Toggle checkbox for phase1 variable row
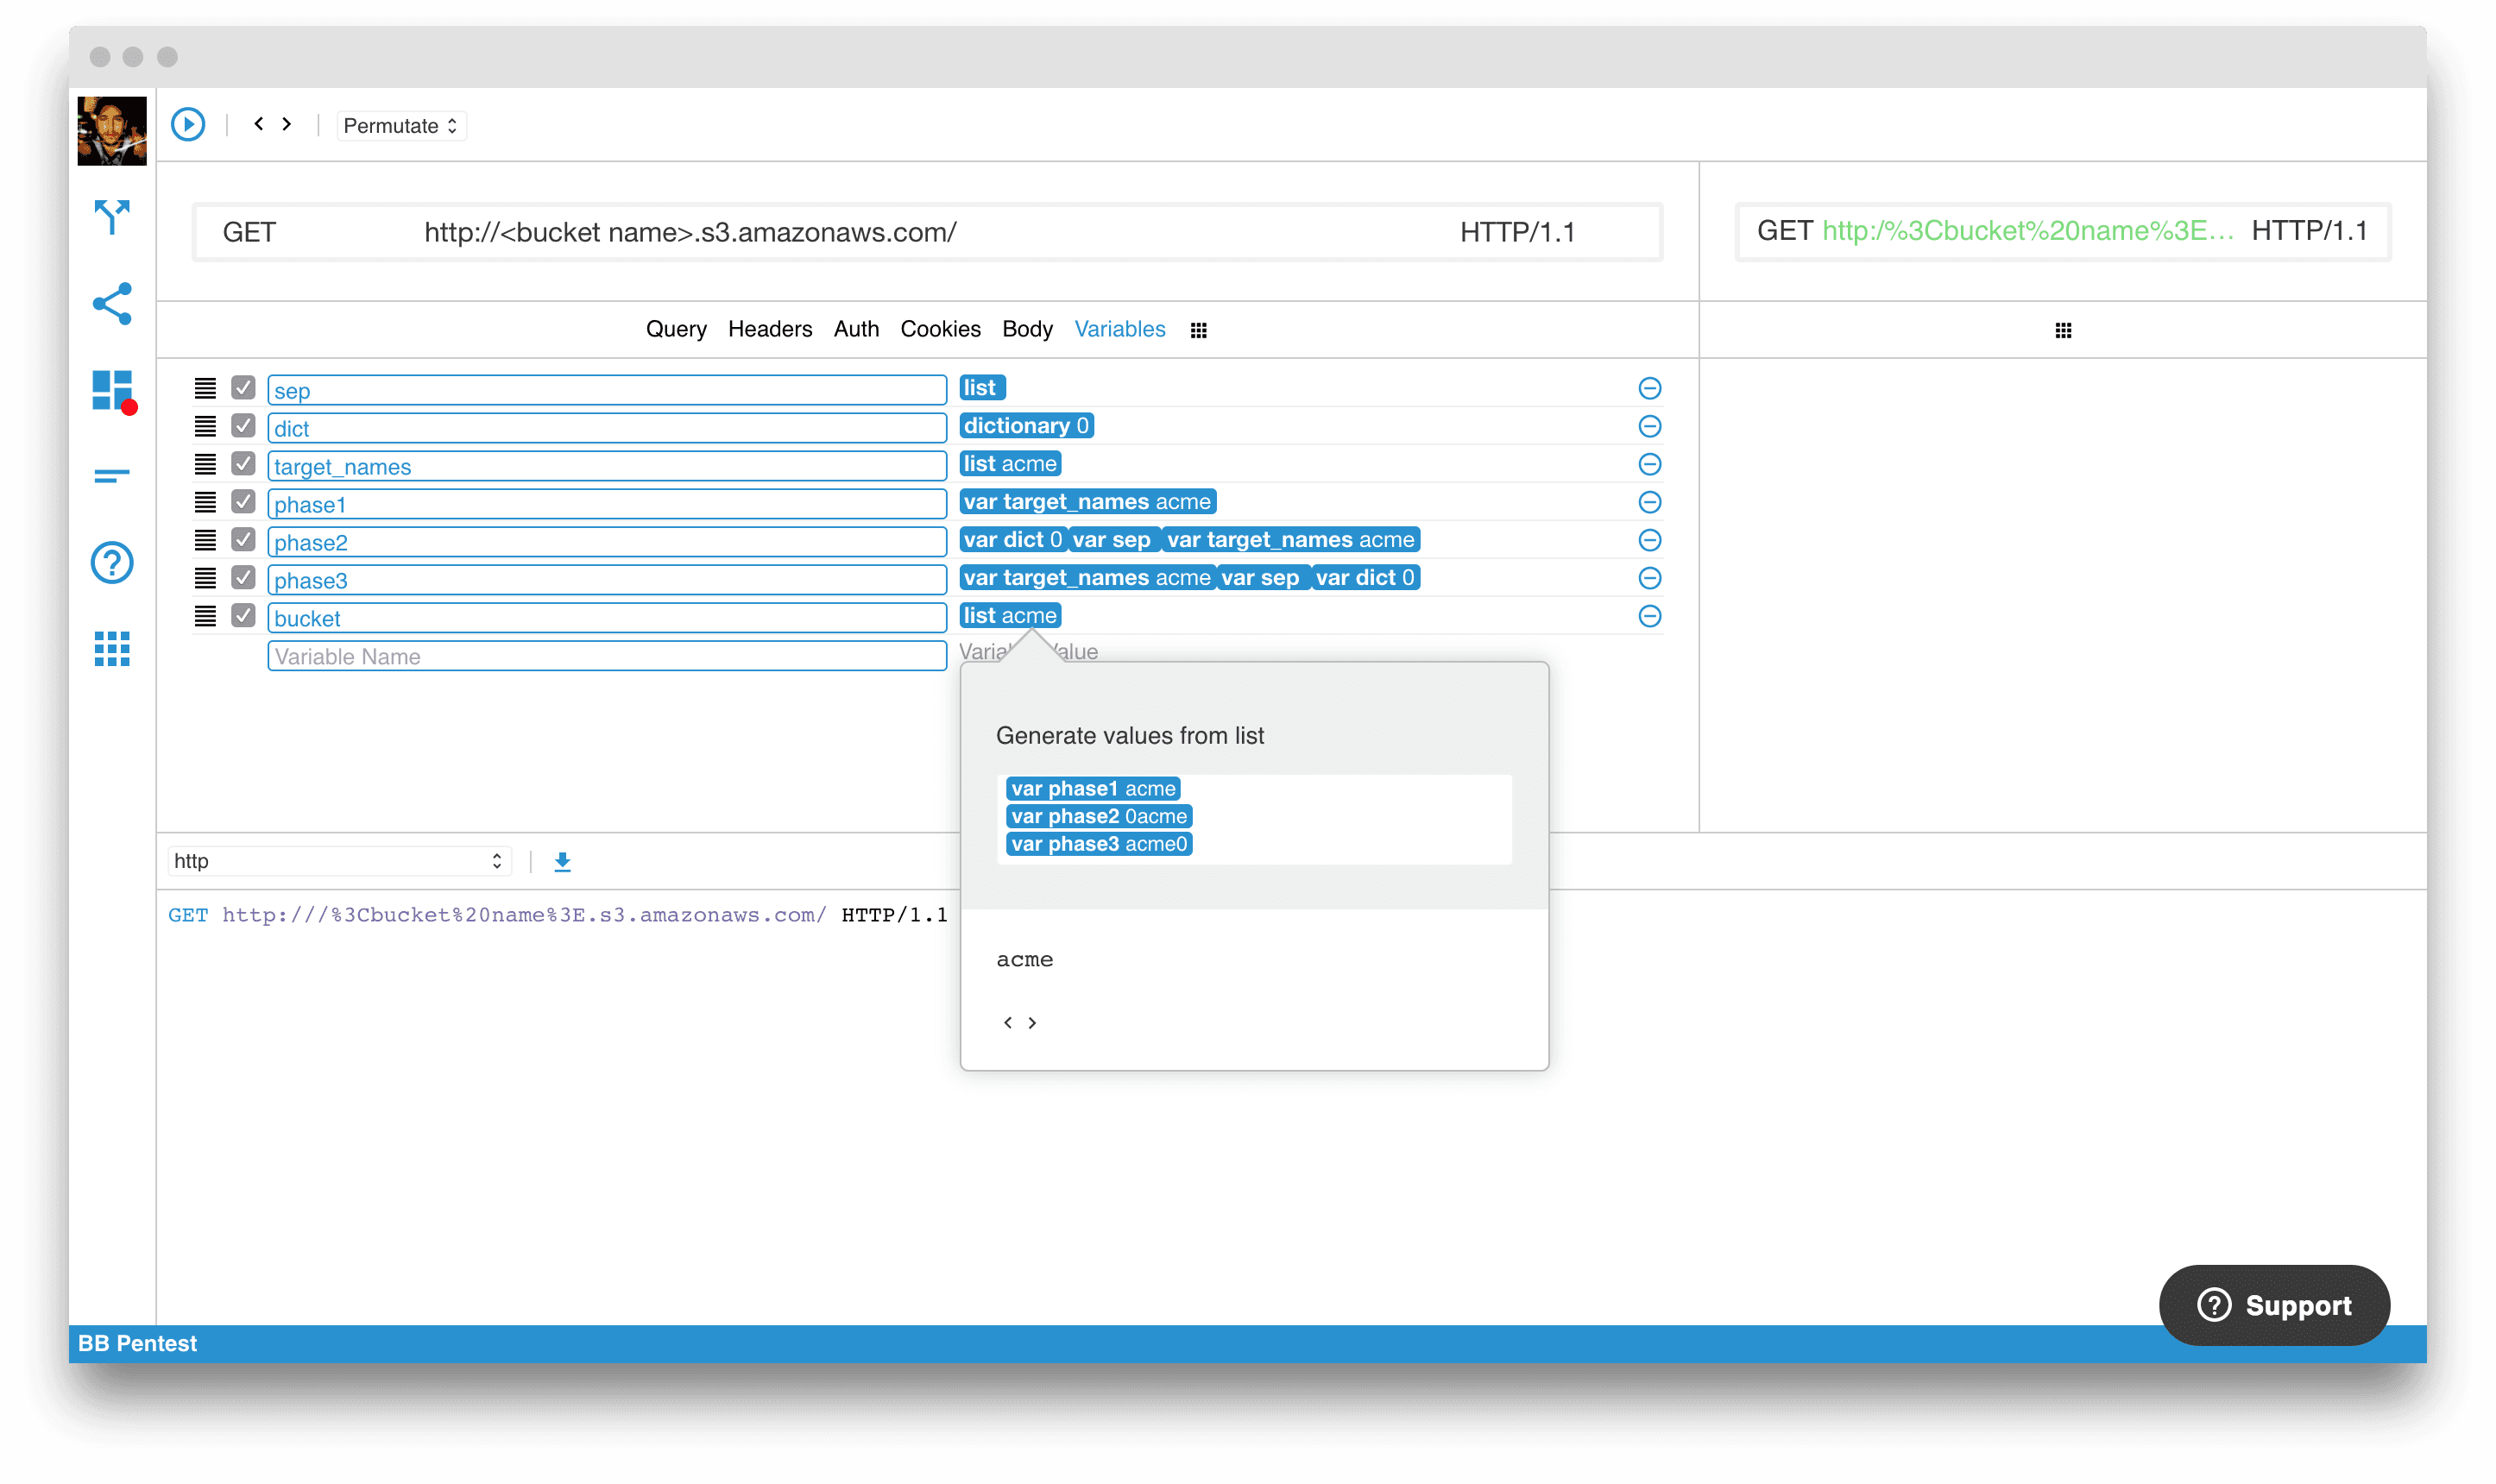The image size is (2496, 1484). 243,502
